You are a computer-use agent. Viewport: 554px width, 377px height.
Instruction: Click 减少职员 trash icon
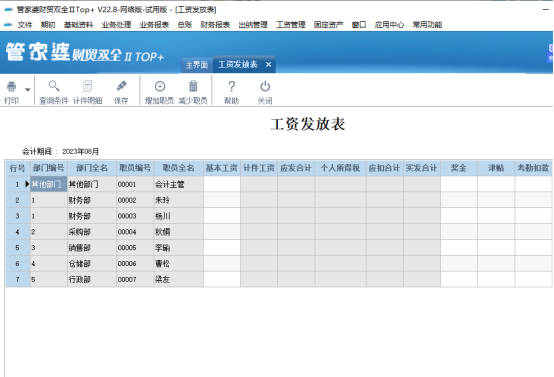[x=193, y=86]
